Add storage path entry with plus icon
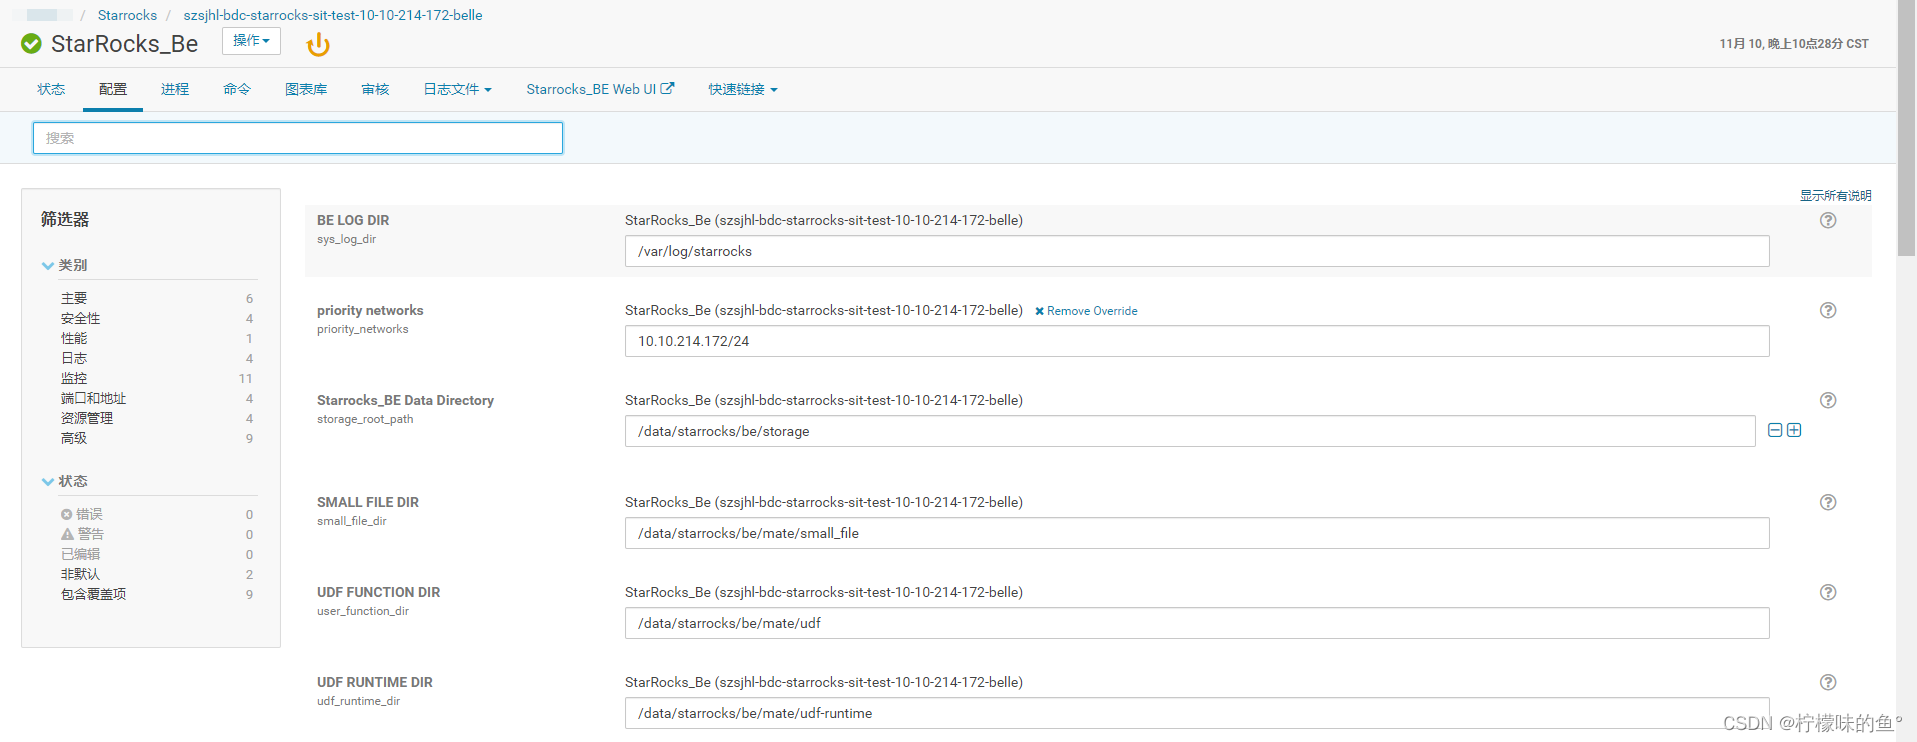 [x=1794, y=430]
